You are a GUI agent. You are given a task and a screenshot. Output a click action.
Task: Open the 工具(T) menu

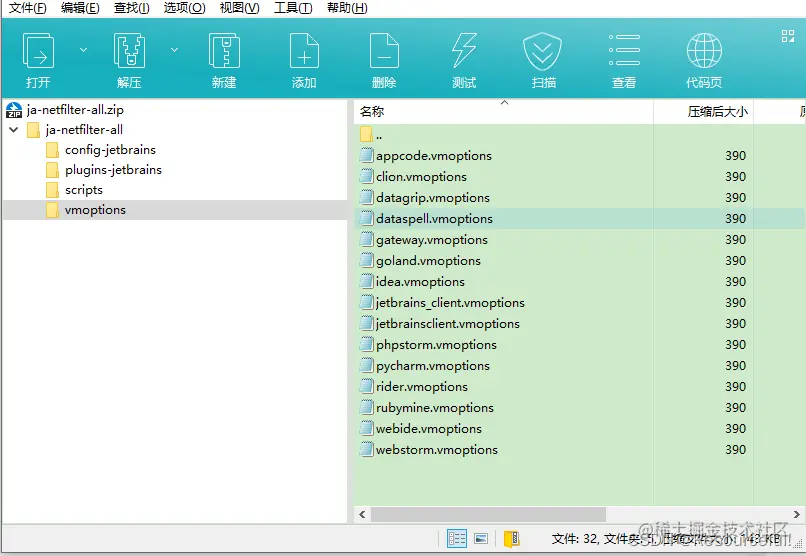click(x=293, y=8)
